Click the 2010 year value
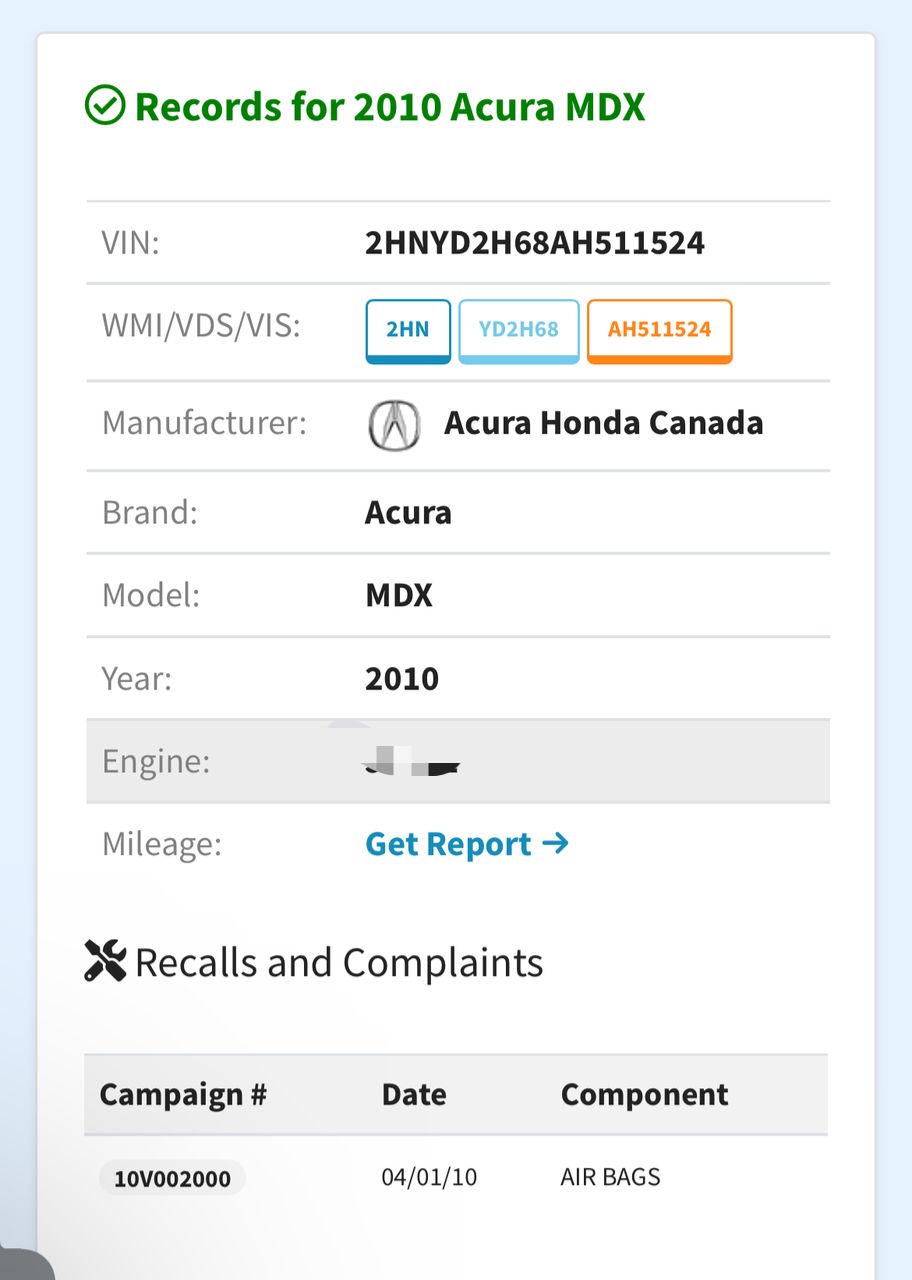This screenshot has width=912, height=1280. (x=402, y=679)
